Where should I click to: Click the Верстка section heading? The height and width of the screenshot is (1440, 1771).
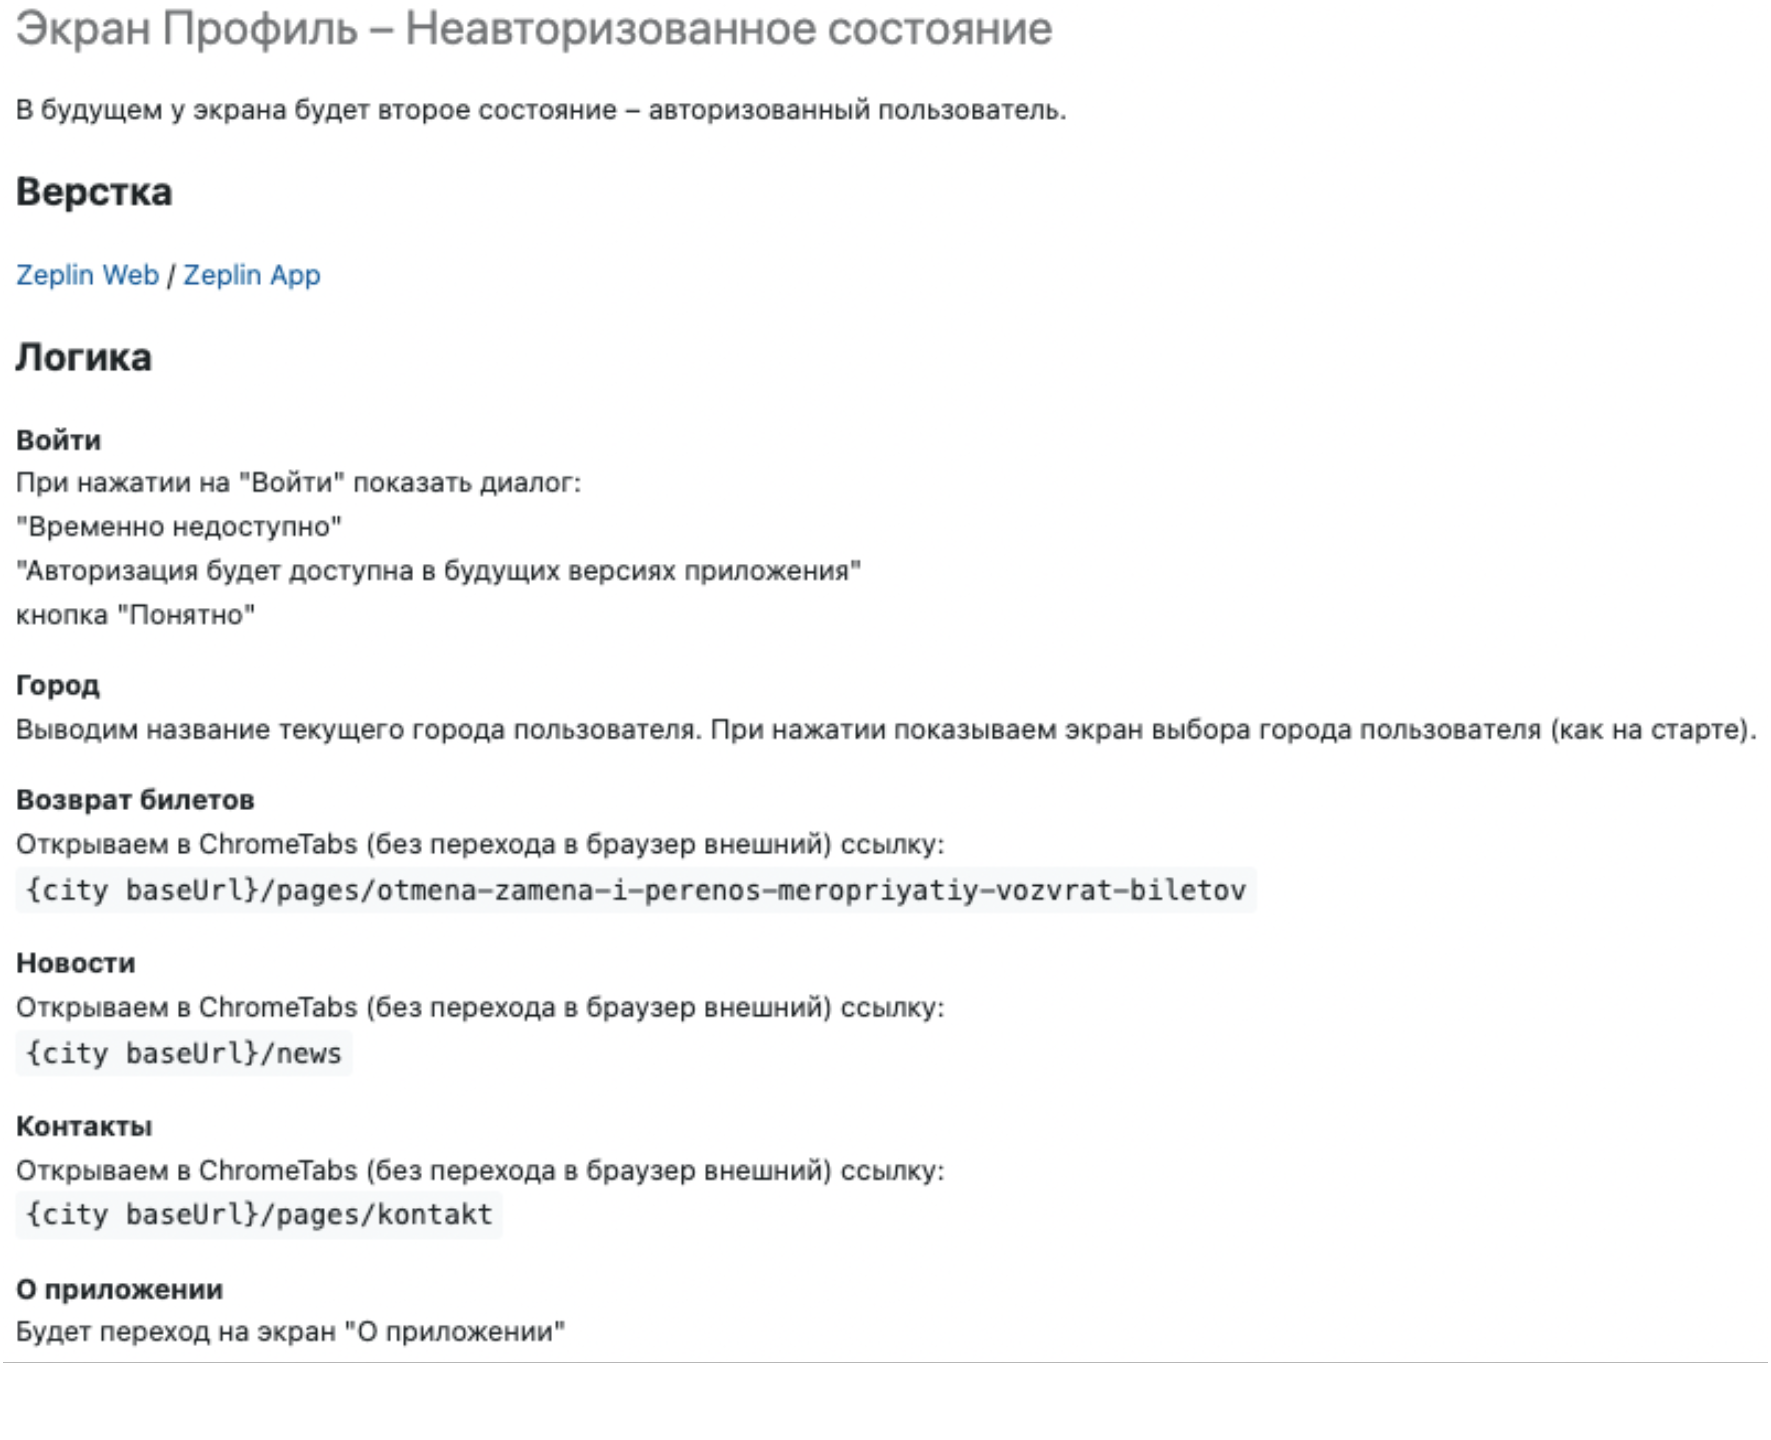tap(94, 192)
